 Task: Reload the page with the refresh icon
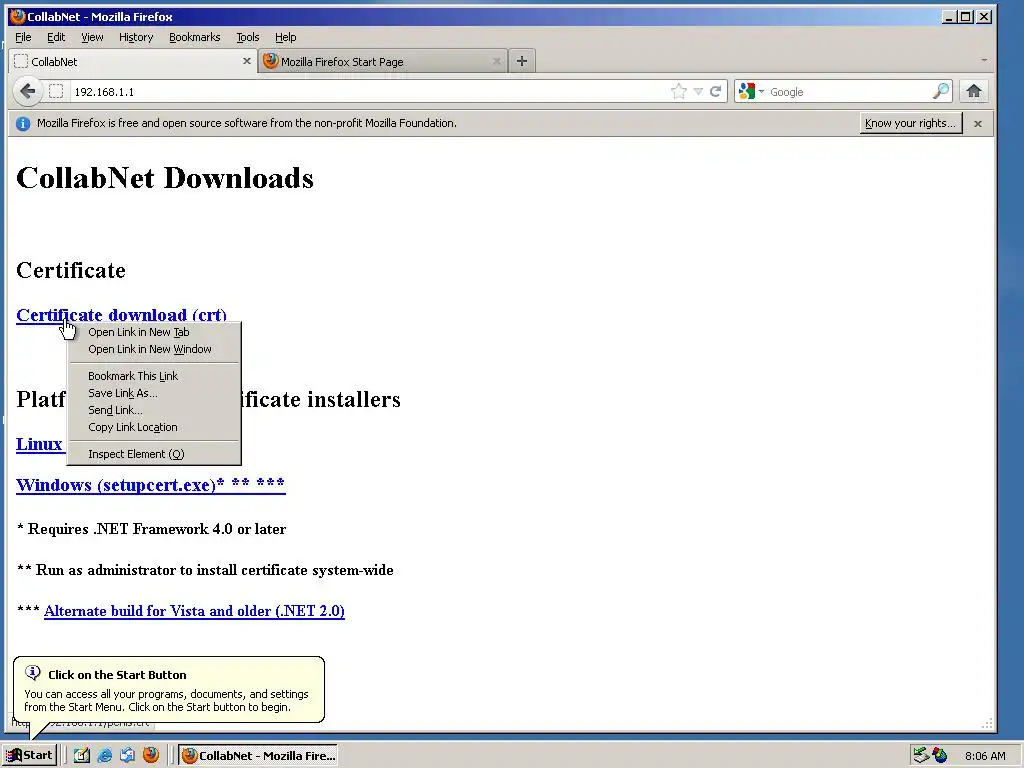click(716, 91)
